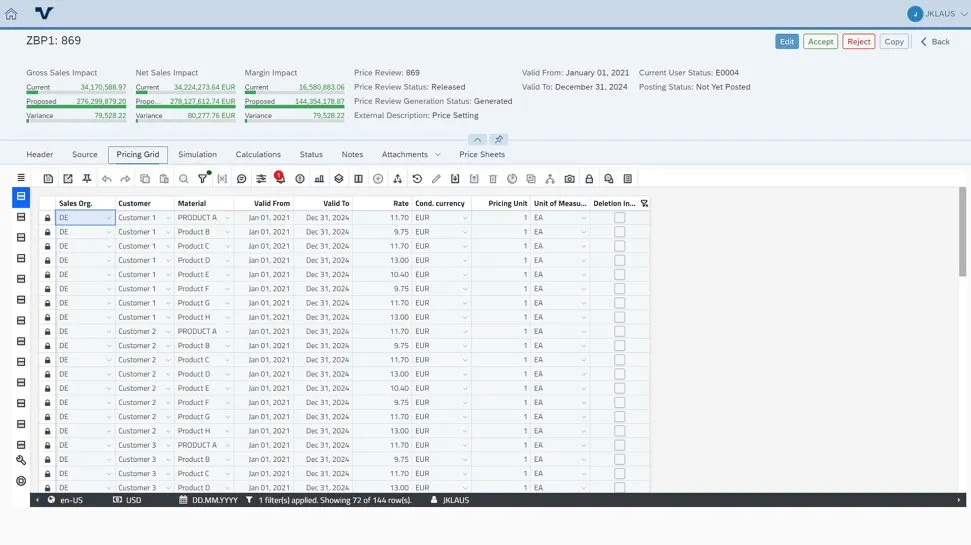Click the save icon in the grid toolbar
The image size is (971, 545).
pyautogui.click(x=48, y=179)
